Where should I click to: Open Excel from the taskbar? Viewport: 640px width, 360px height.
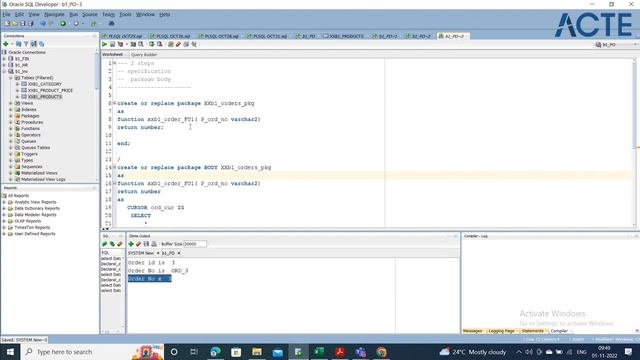click(319, 352)
